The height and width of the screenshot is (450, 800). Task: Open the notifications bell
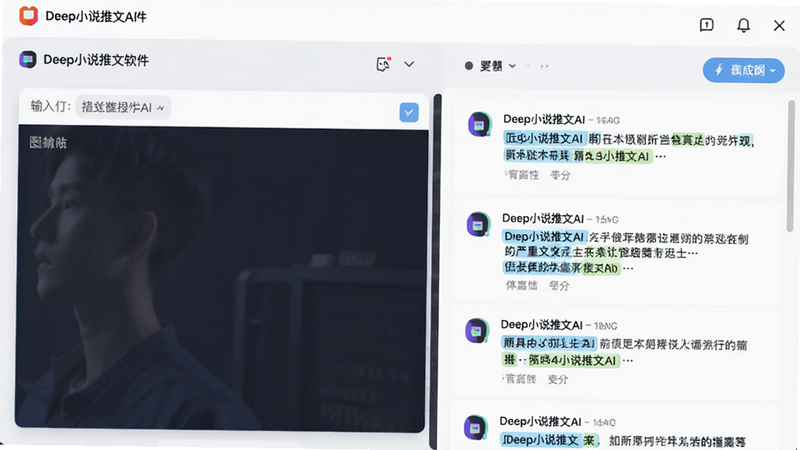[x=743, y=25]
